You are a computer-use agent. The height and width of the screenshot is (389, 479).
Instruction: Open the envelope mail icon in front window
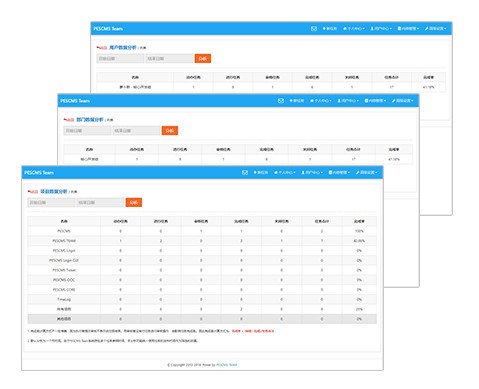click(245, 172)
